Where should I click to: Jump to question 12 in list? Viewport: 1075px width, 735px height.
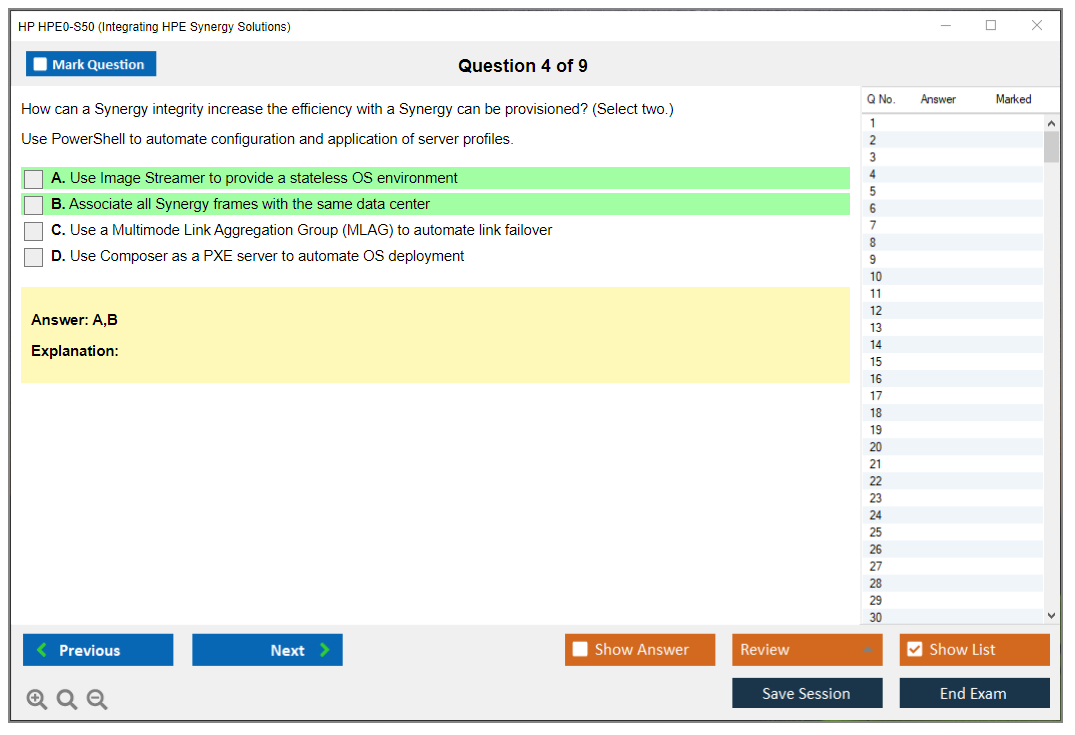(x=876, y=311)
